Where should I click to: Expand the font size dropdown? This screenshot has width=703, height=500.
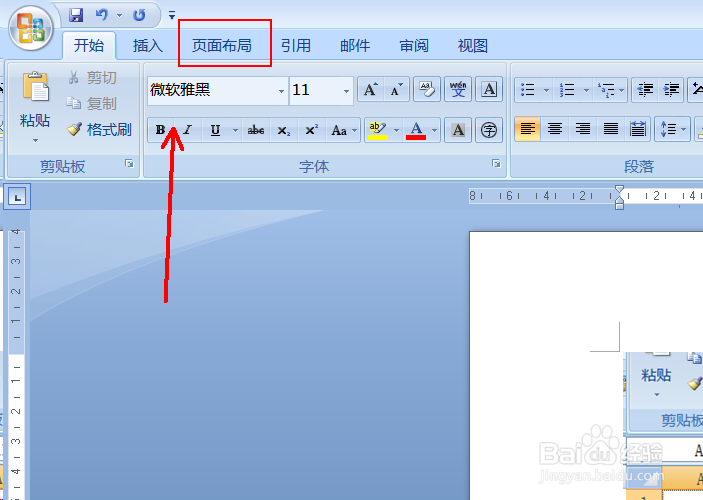pyautogui.click(x=346, y=91)
